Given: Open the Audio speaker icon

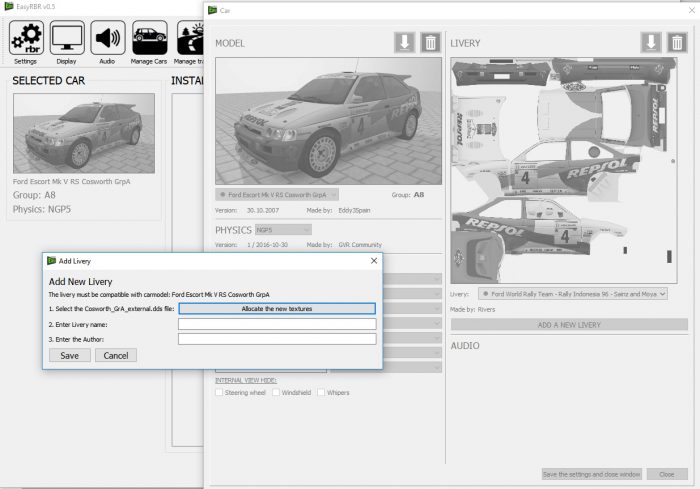Looking at the screenshot, I should pos(108,38).
